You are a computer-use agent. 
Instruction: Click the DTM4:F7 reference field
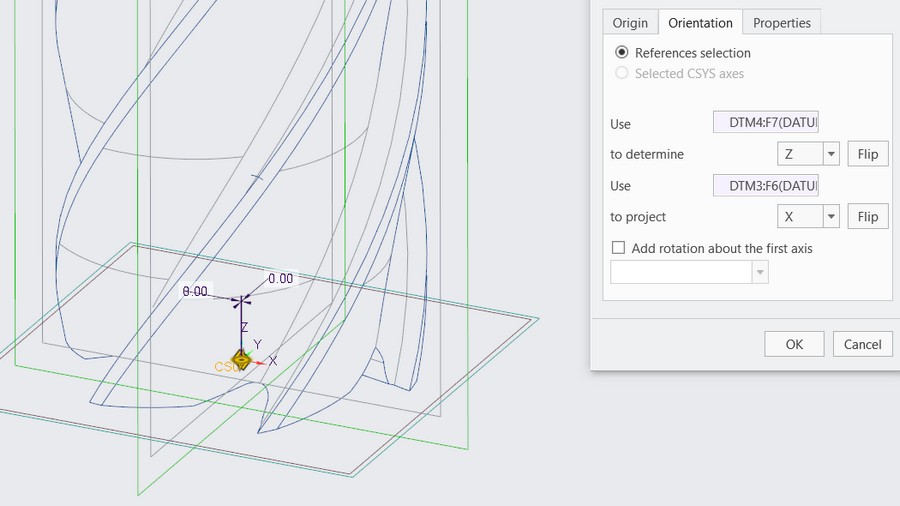coord(766,122)
